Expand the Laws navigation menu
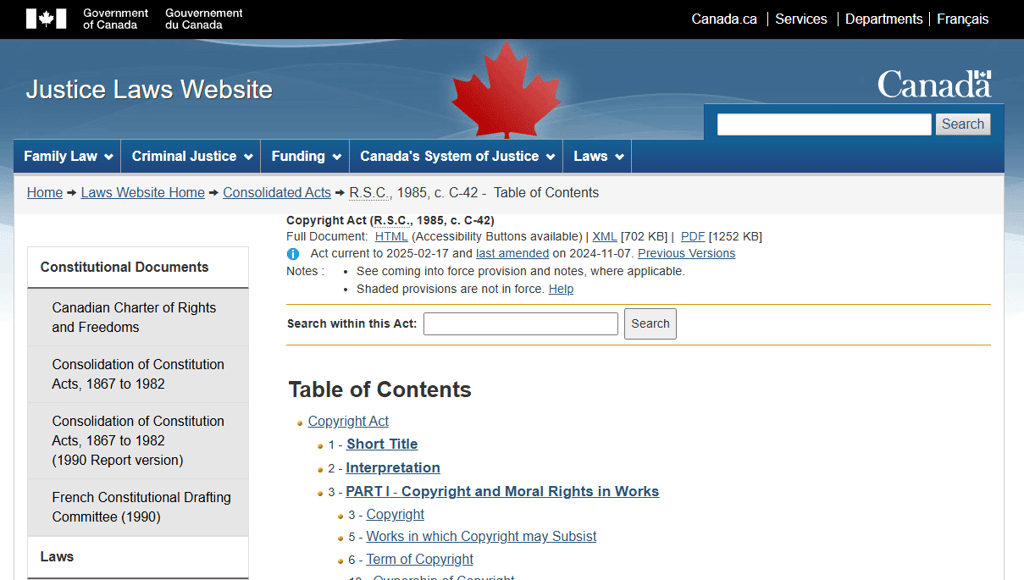 point(598,156)
